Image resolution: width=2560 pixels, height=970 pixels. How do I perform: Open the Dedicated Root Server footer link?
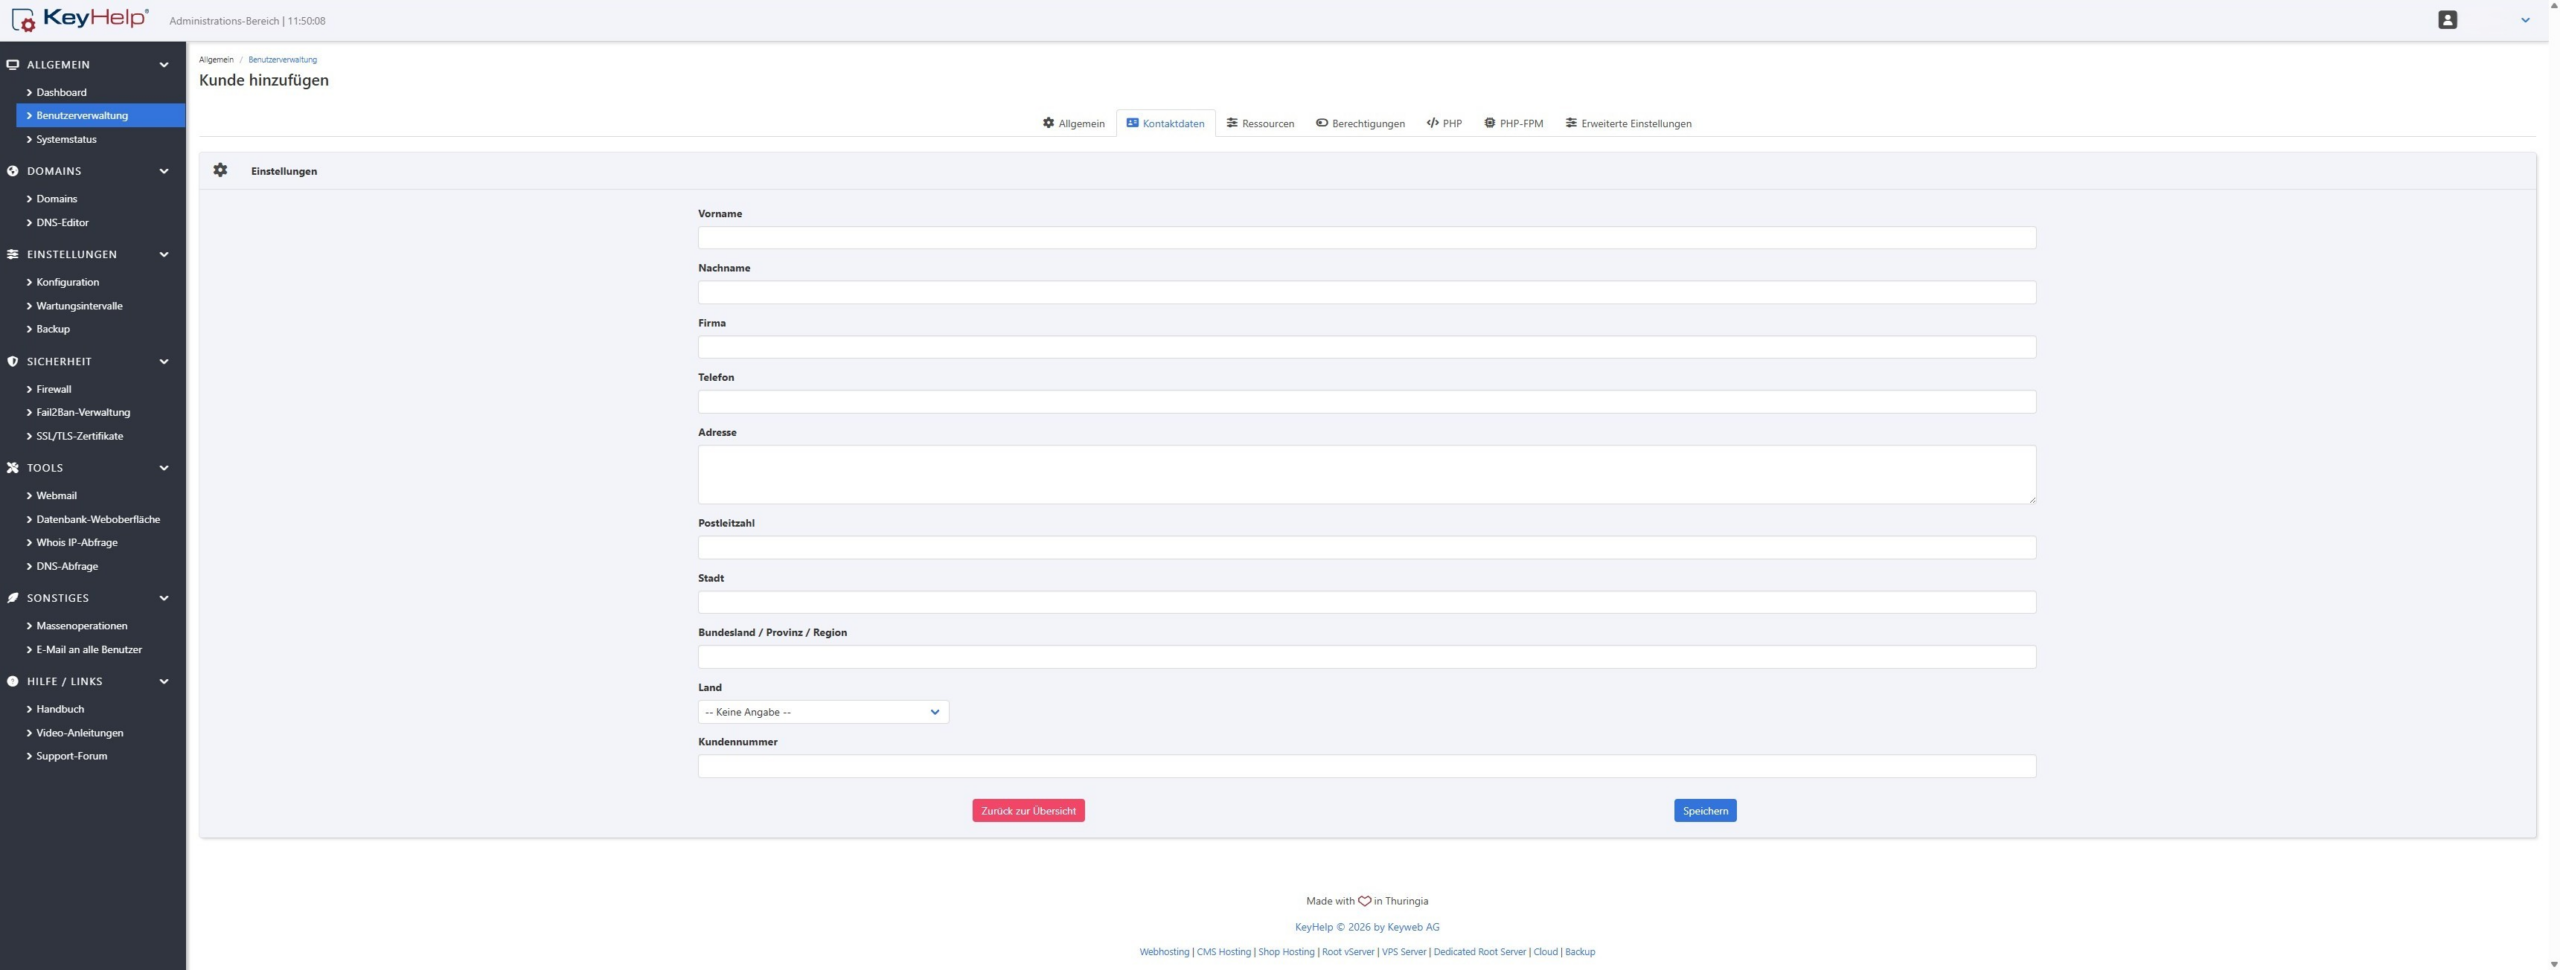tap(1479, 952)
